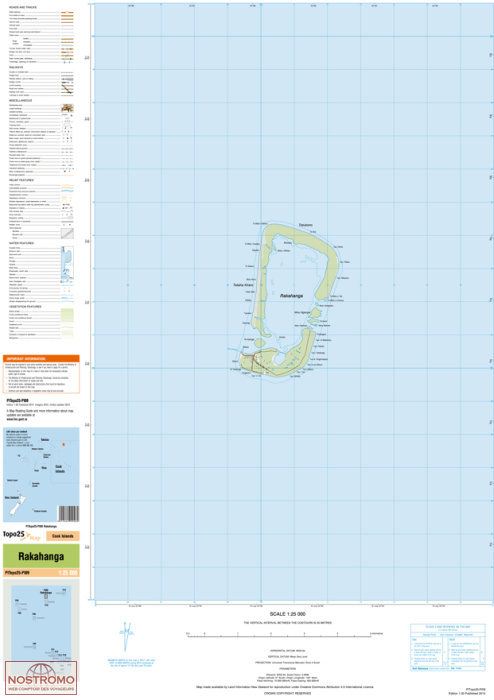The image size is (494, 700).
Task: Click the grid reference instructions box
Action: tap(448, 648)
